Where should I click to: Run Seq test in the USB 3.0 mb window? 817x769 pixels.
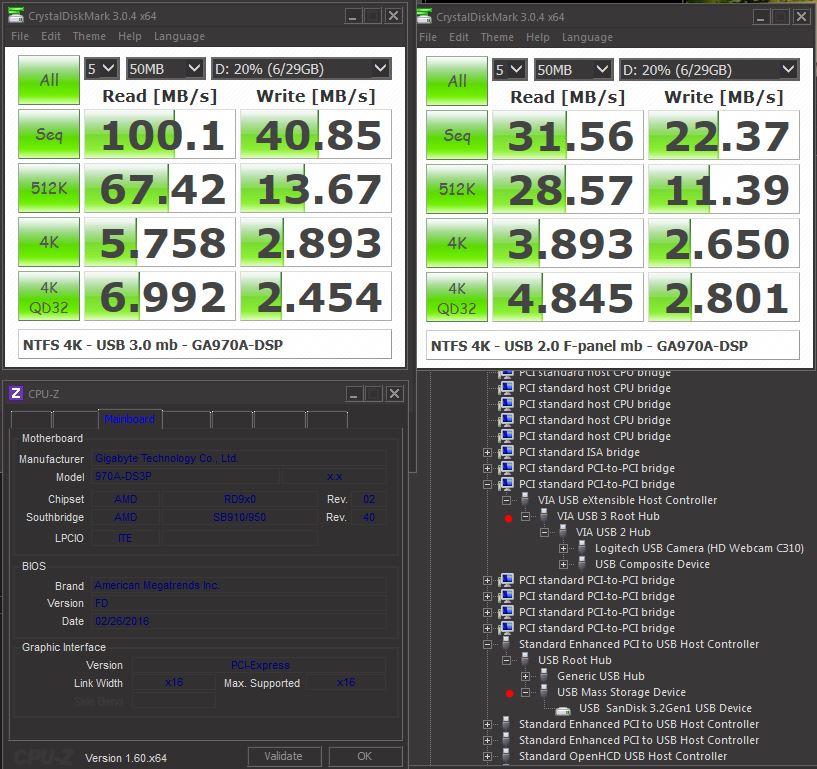[49, 135]
